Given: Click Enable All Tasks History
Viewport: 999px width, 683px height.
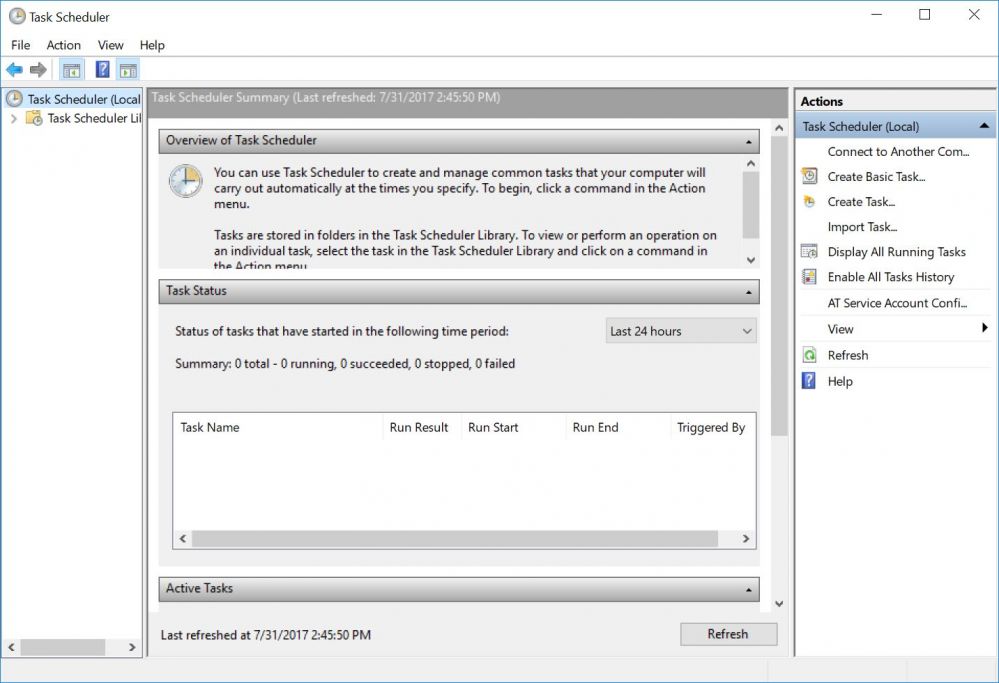Looking at the screenshot, I should tap(890, 277).
